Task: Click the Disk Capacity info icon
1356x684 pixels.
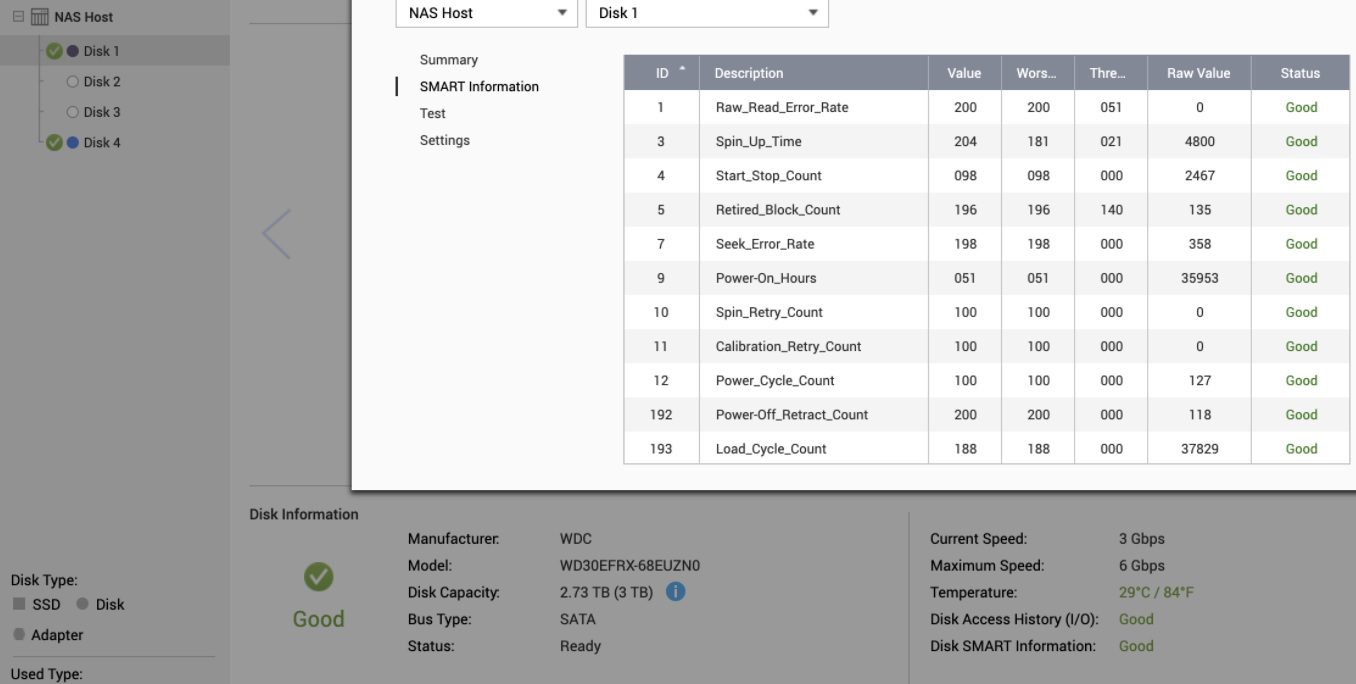Action: point(675,592)
